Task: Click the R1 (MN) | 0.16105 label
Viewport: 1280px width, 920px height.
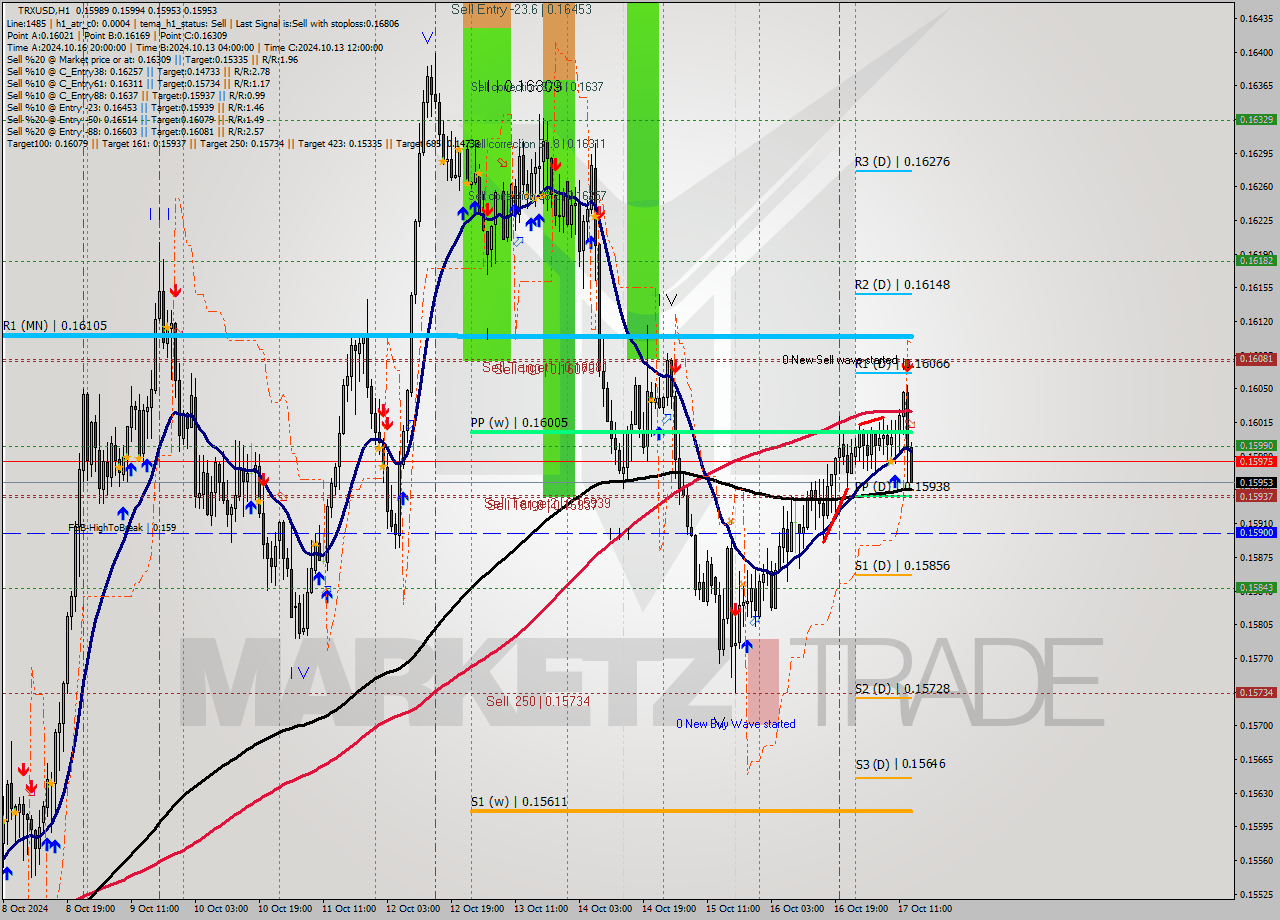Action: [x=54, y=326]
